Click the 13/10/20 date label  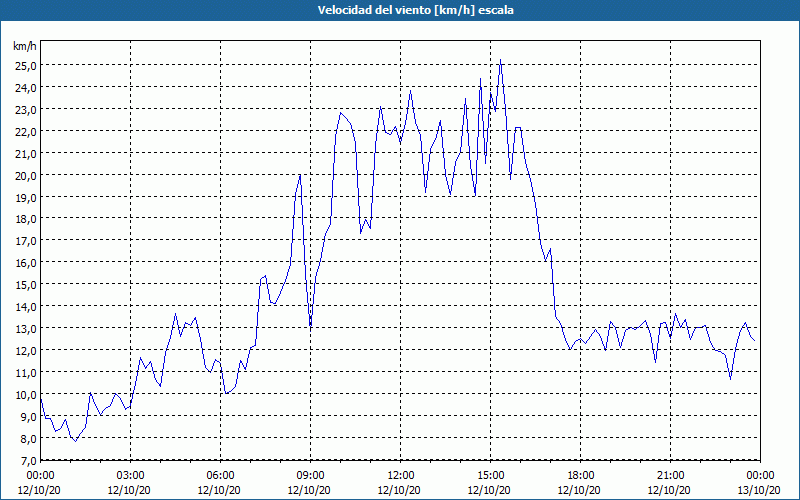759,490
